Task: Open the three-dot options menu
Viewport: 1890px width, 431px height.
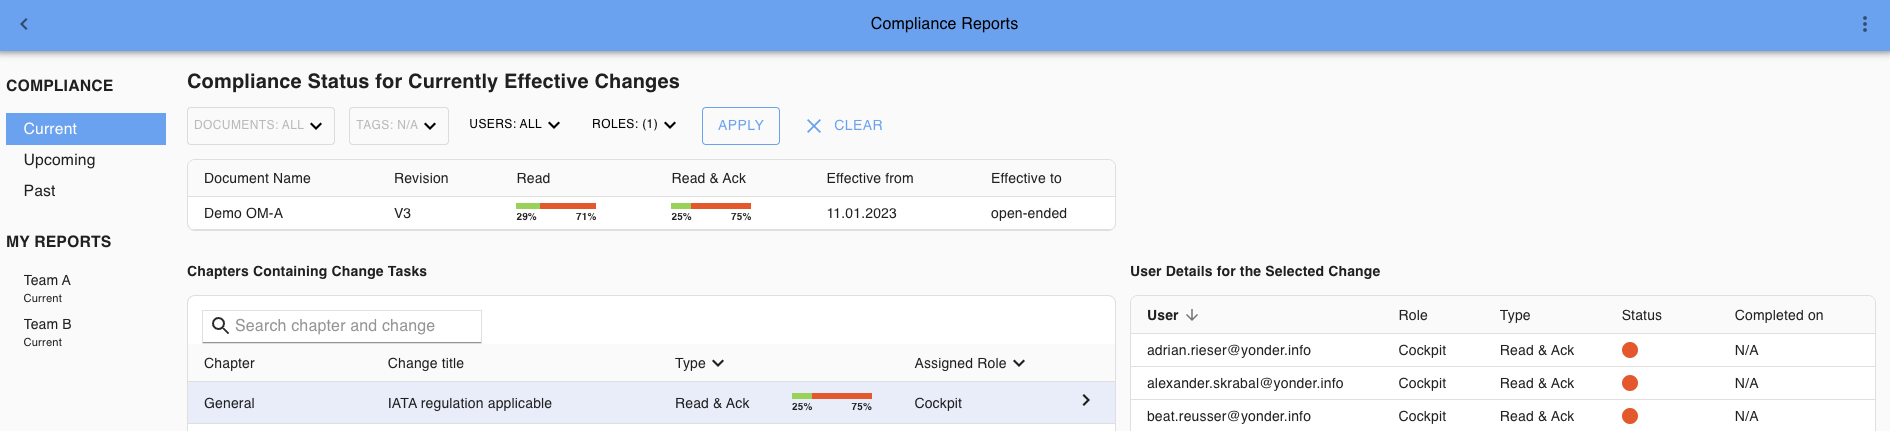Action: [1865, 24]
